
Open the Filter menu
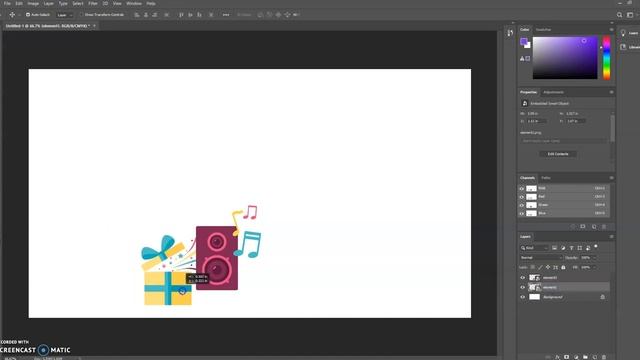pos(93,3)
